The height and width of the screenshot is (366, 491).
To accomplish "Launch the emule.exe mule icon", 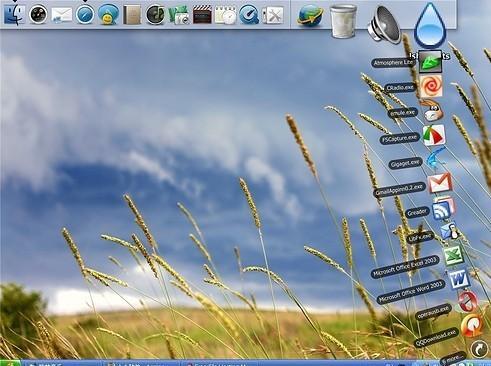I will [433, 110].
